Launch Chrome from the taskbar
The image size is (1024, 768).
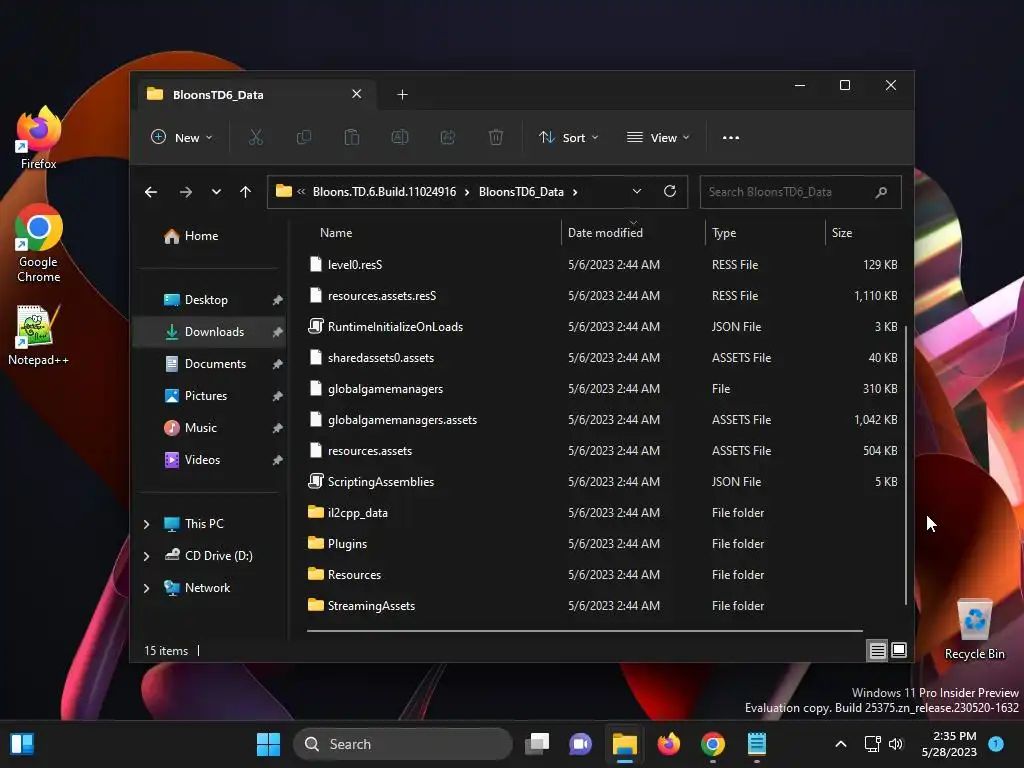pos(712,744)
